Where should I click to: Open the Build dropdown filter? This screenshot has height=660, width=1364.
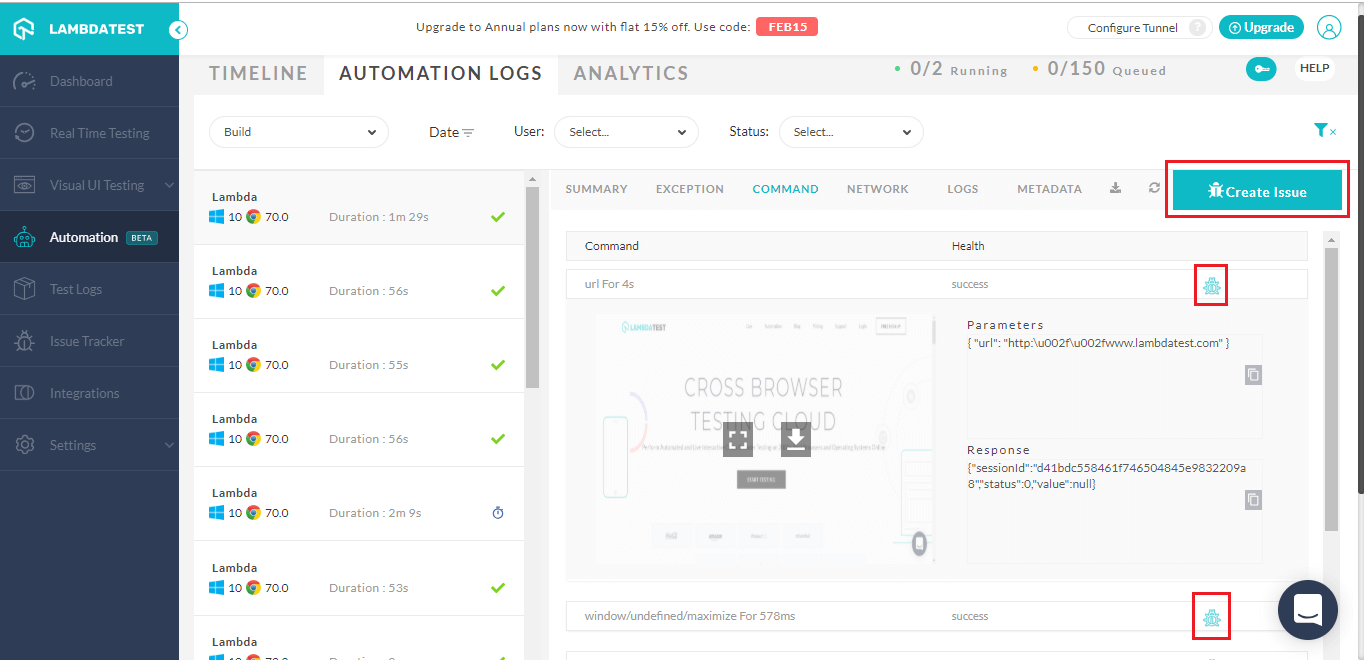pyautogui.click(x=298, y=131)
